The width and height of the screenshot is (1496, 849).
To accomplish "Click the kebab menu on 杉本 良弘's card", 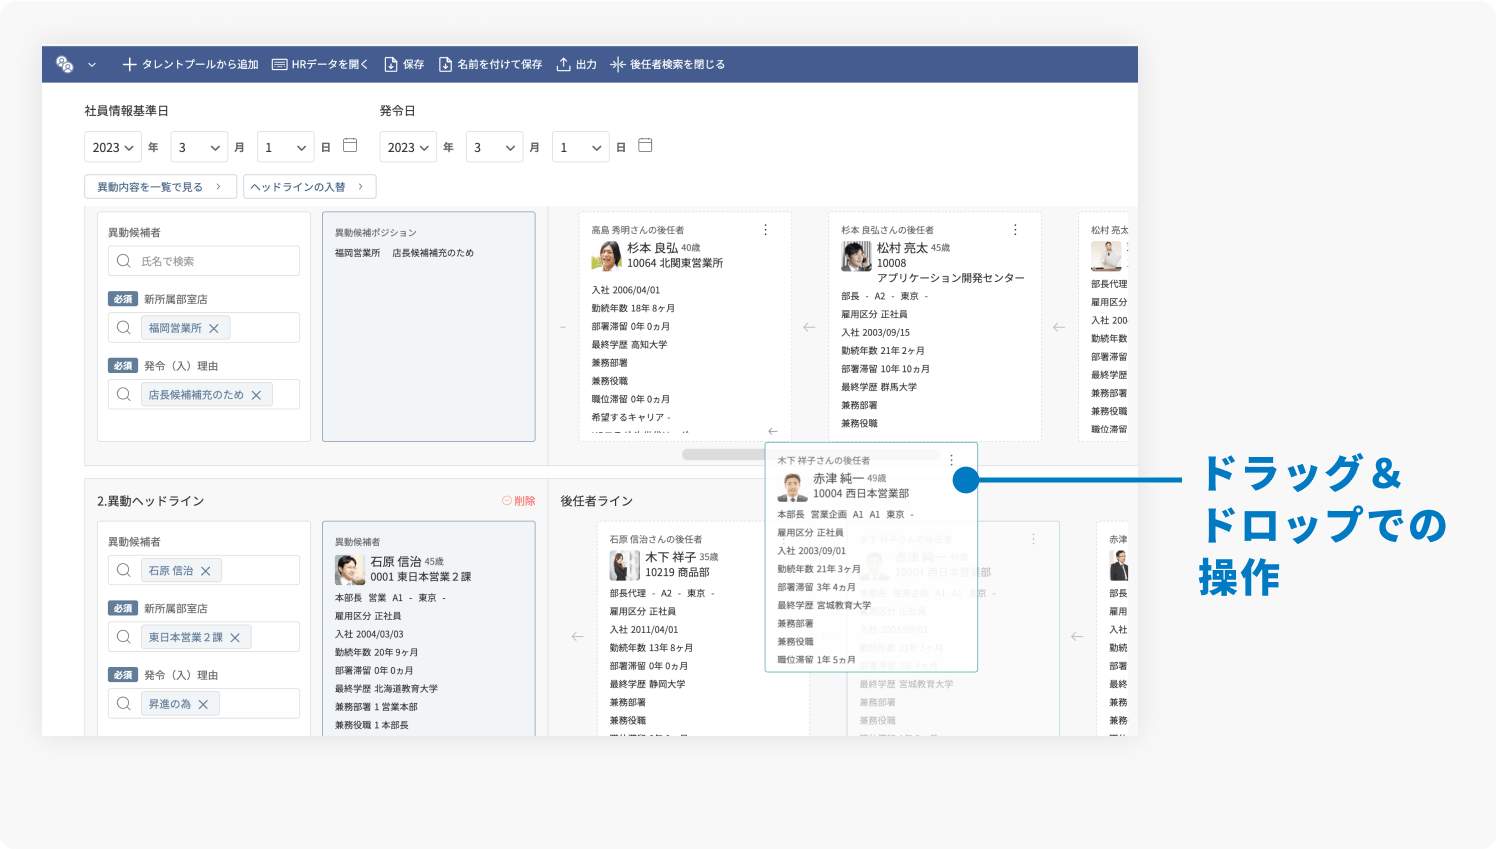I will 765,229.
